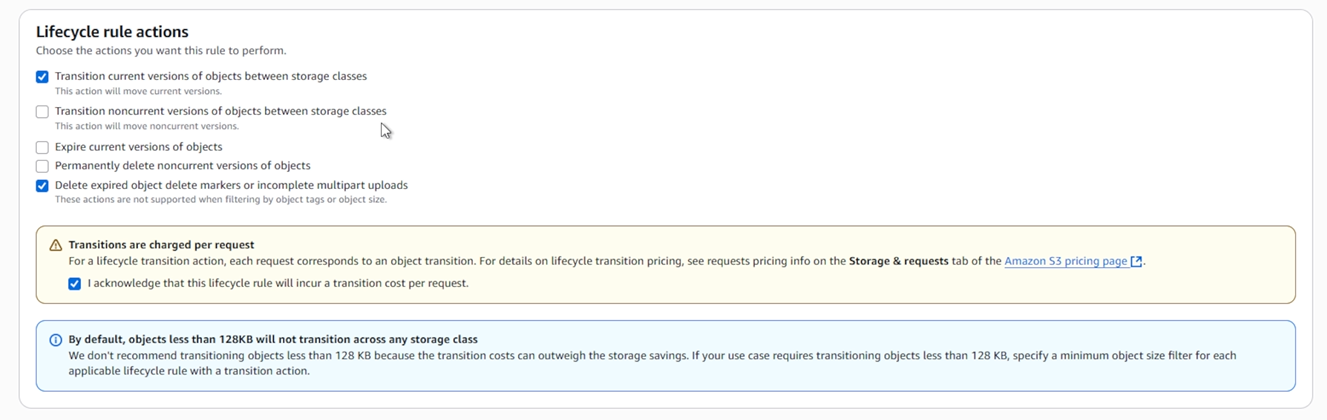Click the 'Permanently delete noncurrent versions' label text

182,166
